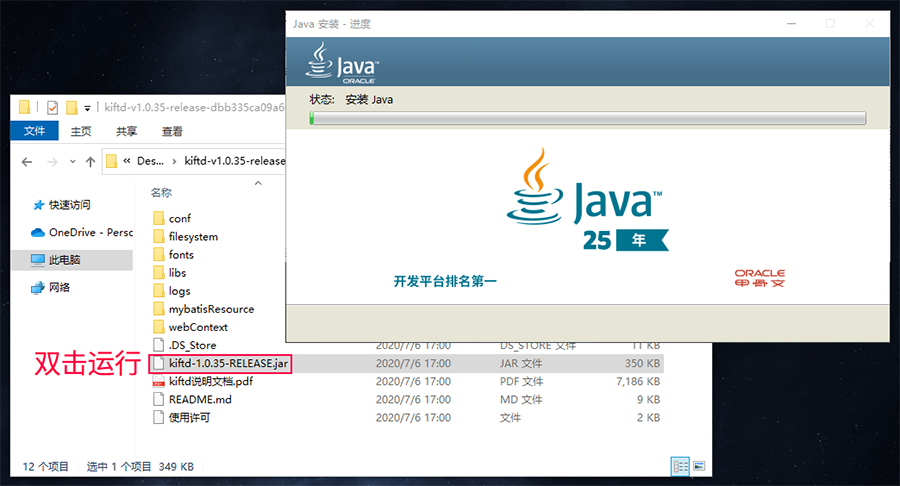This screenshot has height=486, width=900.
Task: Switch to details view layout
Action: click(x=680, y=466)
